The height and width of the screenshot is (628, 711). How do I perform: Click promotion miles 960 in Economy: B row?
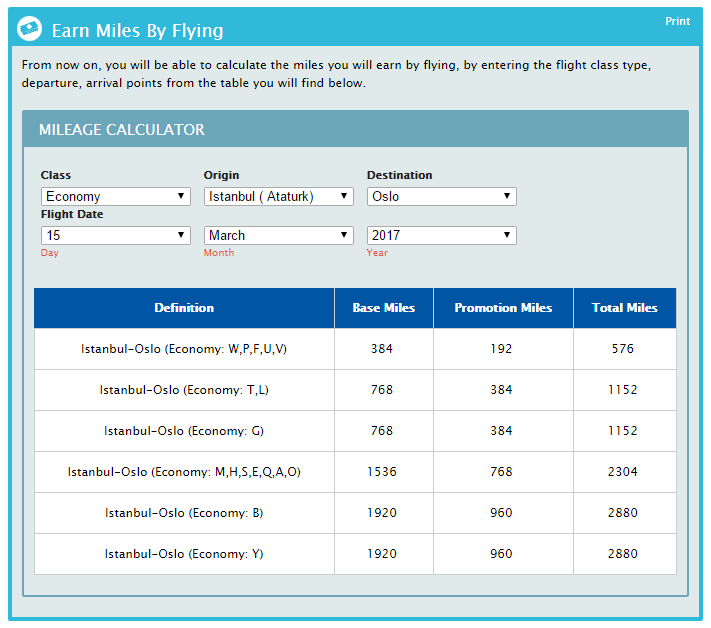501,513
